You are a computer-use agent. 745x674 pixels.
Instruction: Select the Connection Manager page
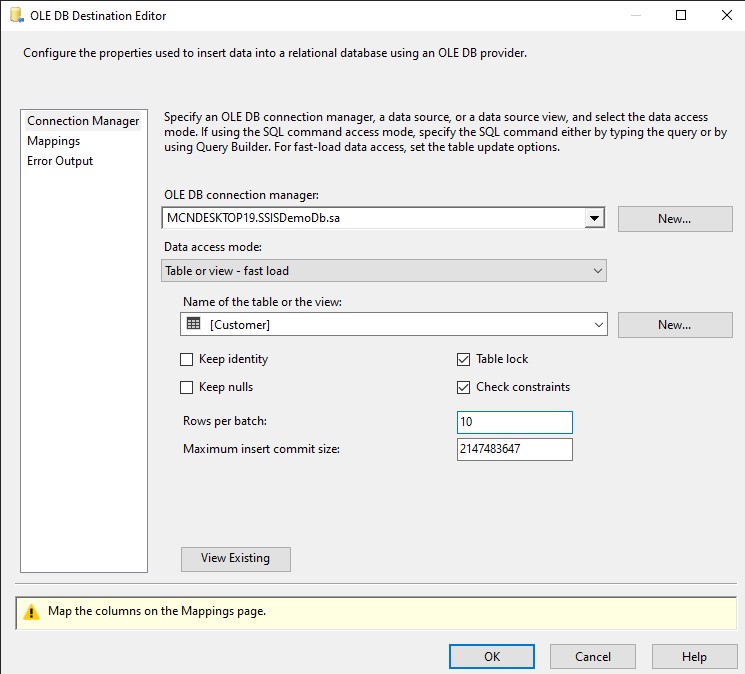(x=83, y=121)
